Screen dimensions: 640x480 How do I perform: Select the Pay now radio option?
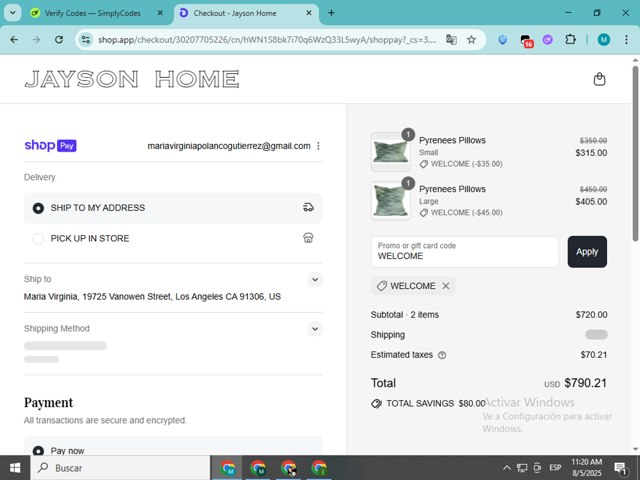pos(38,451)
